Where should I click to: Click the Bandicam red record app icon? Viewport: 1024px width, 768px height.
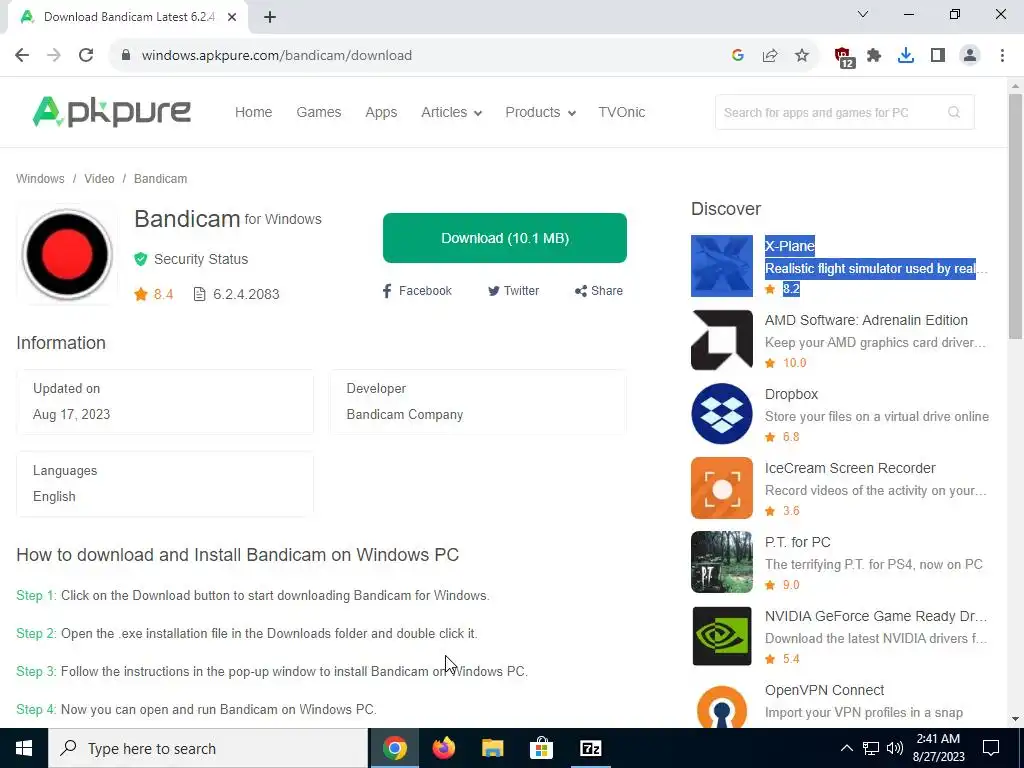tap(67, 255)
